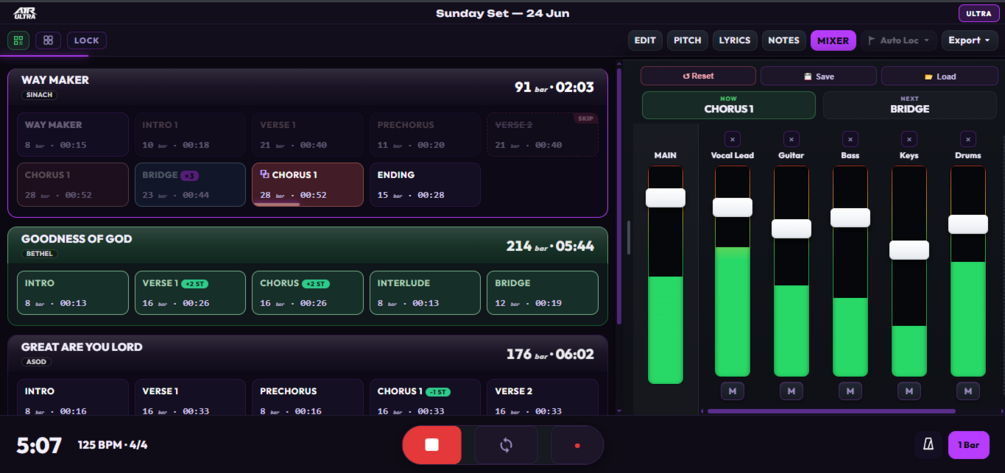Open the Export dropdown

(x=969, y=40)
